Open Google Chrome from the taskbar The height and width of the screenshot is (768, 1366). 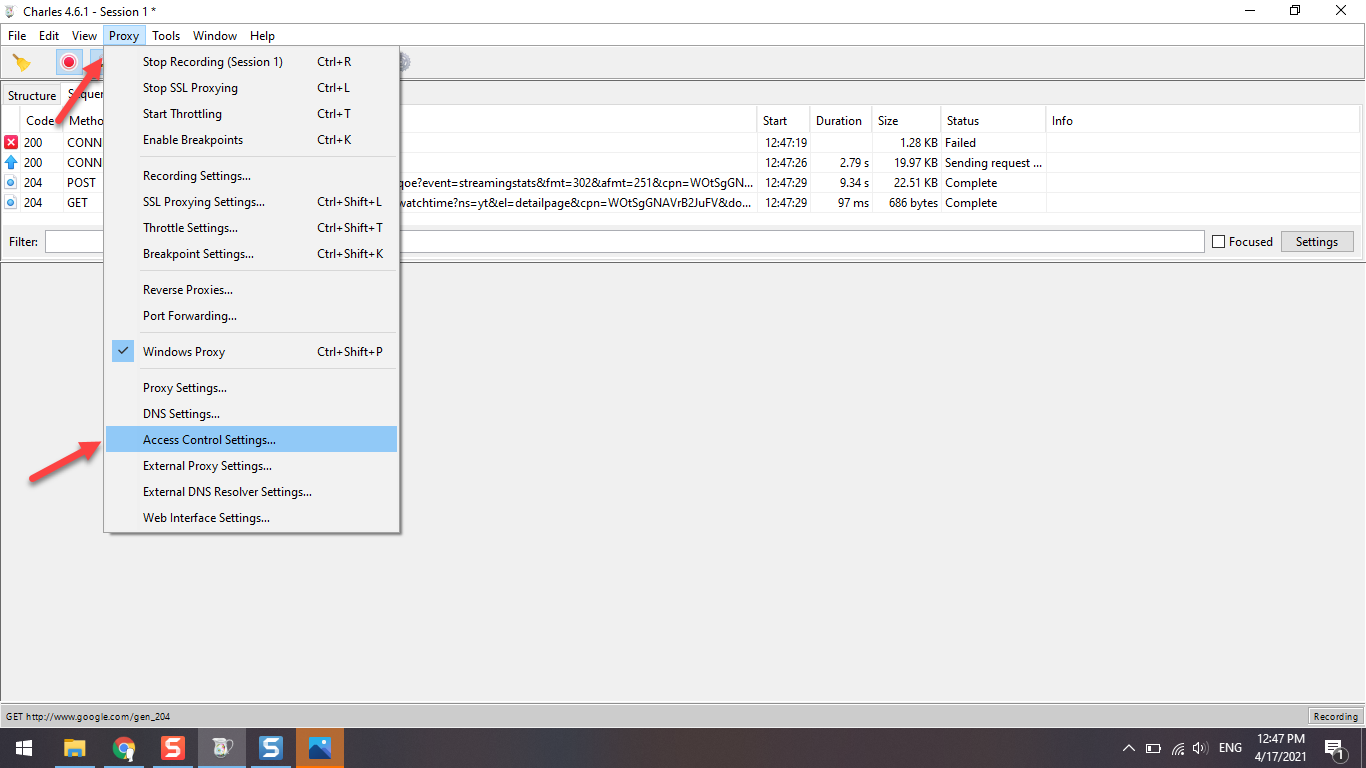pos(124,748)
